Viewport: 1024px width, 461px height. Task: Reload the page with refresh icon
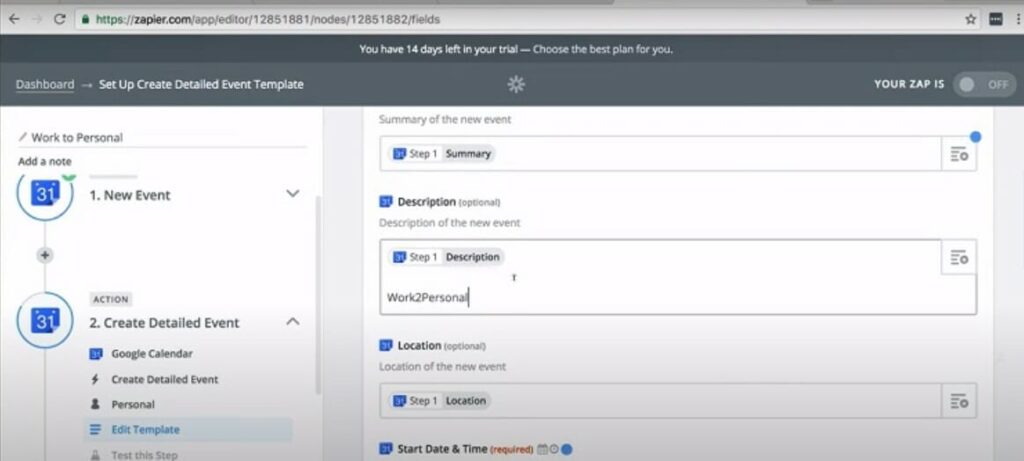tap(59, 19)
